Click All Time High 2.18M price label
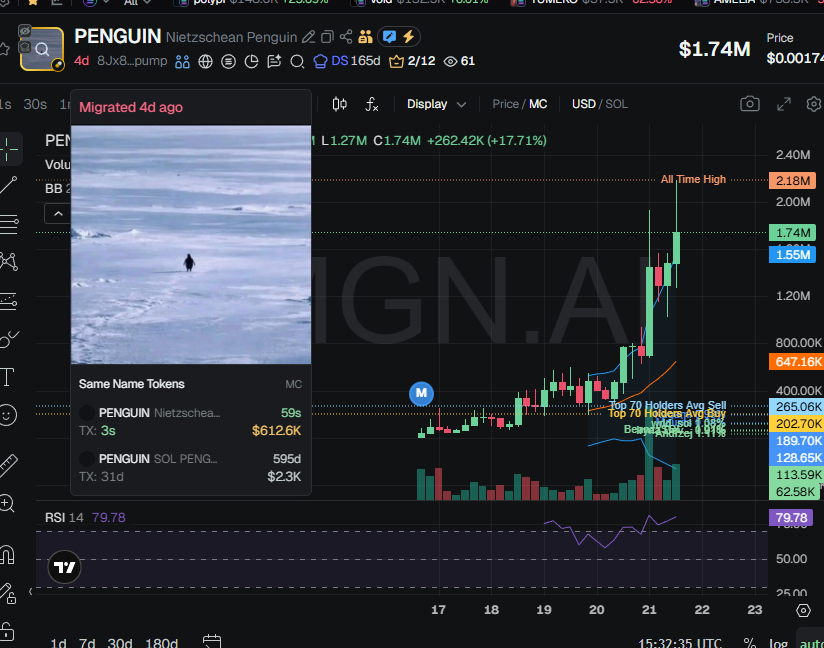824x648 pixels. tap(792, 180)
